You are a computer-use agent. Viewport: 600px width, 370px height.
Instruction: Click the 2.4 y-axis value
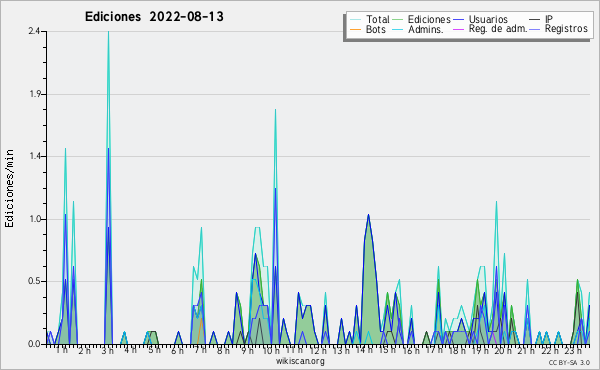point(34,31)
